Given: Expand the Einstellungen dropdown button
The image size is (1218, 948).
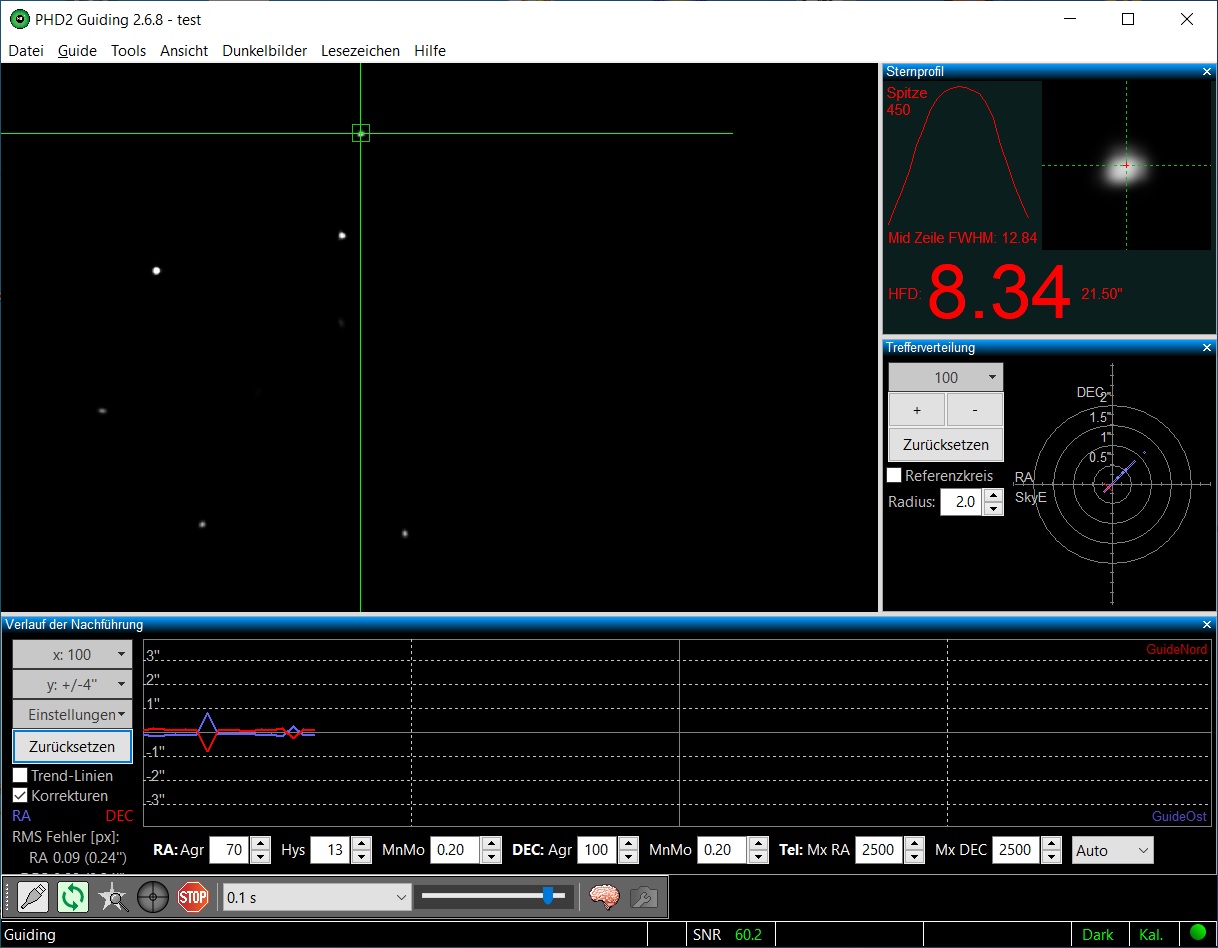Looking at the screenshot, I should coord(72,714).
